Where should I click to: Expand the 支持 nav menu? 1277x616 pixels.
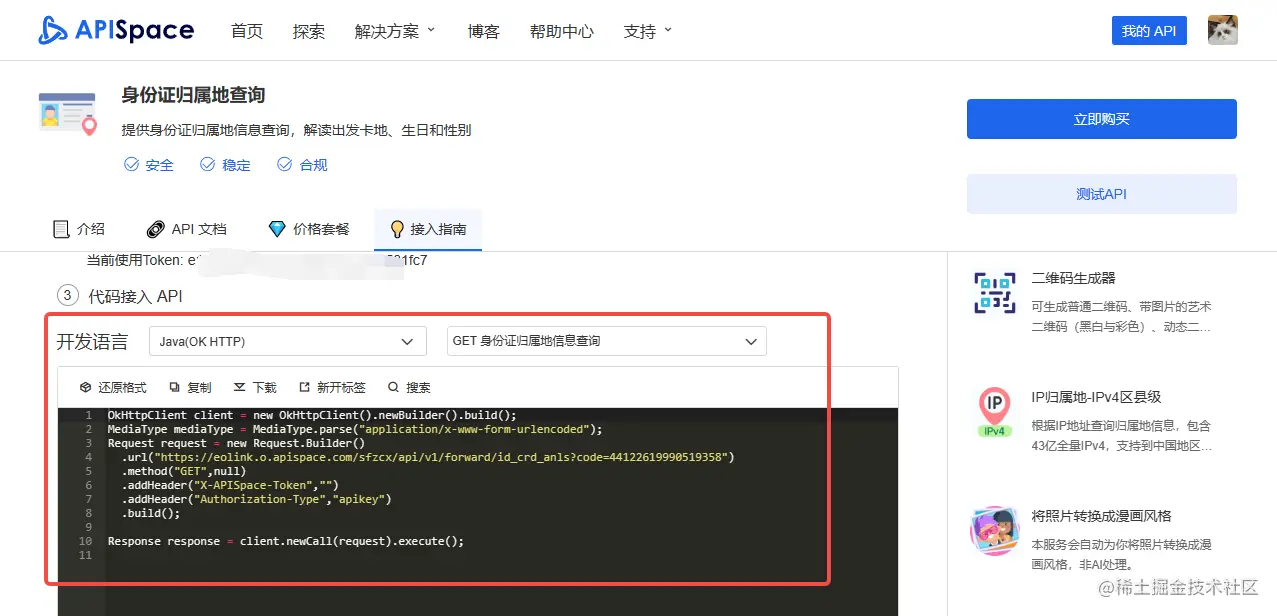[648, 31]
